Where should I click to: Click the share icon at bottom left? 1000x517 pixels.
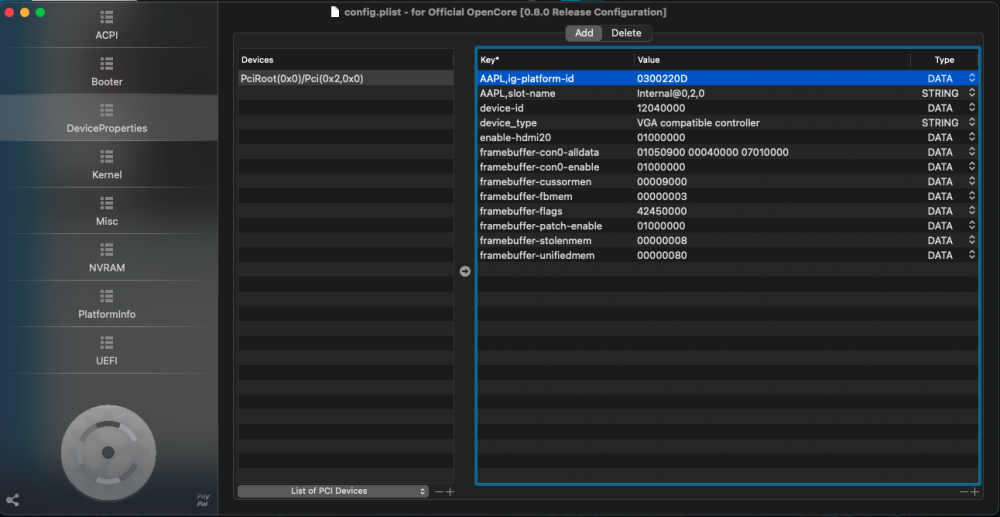click(12, 500)
